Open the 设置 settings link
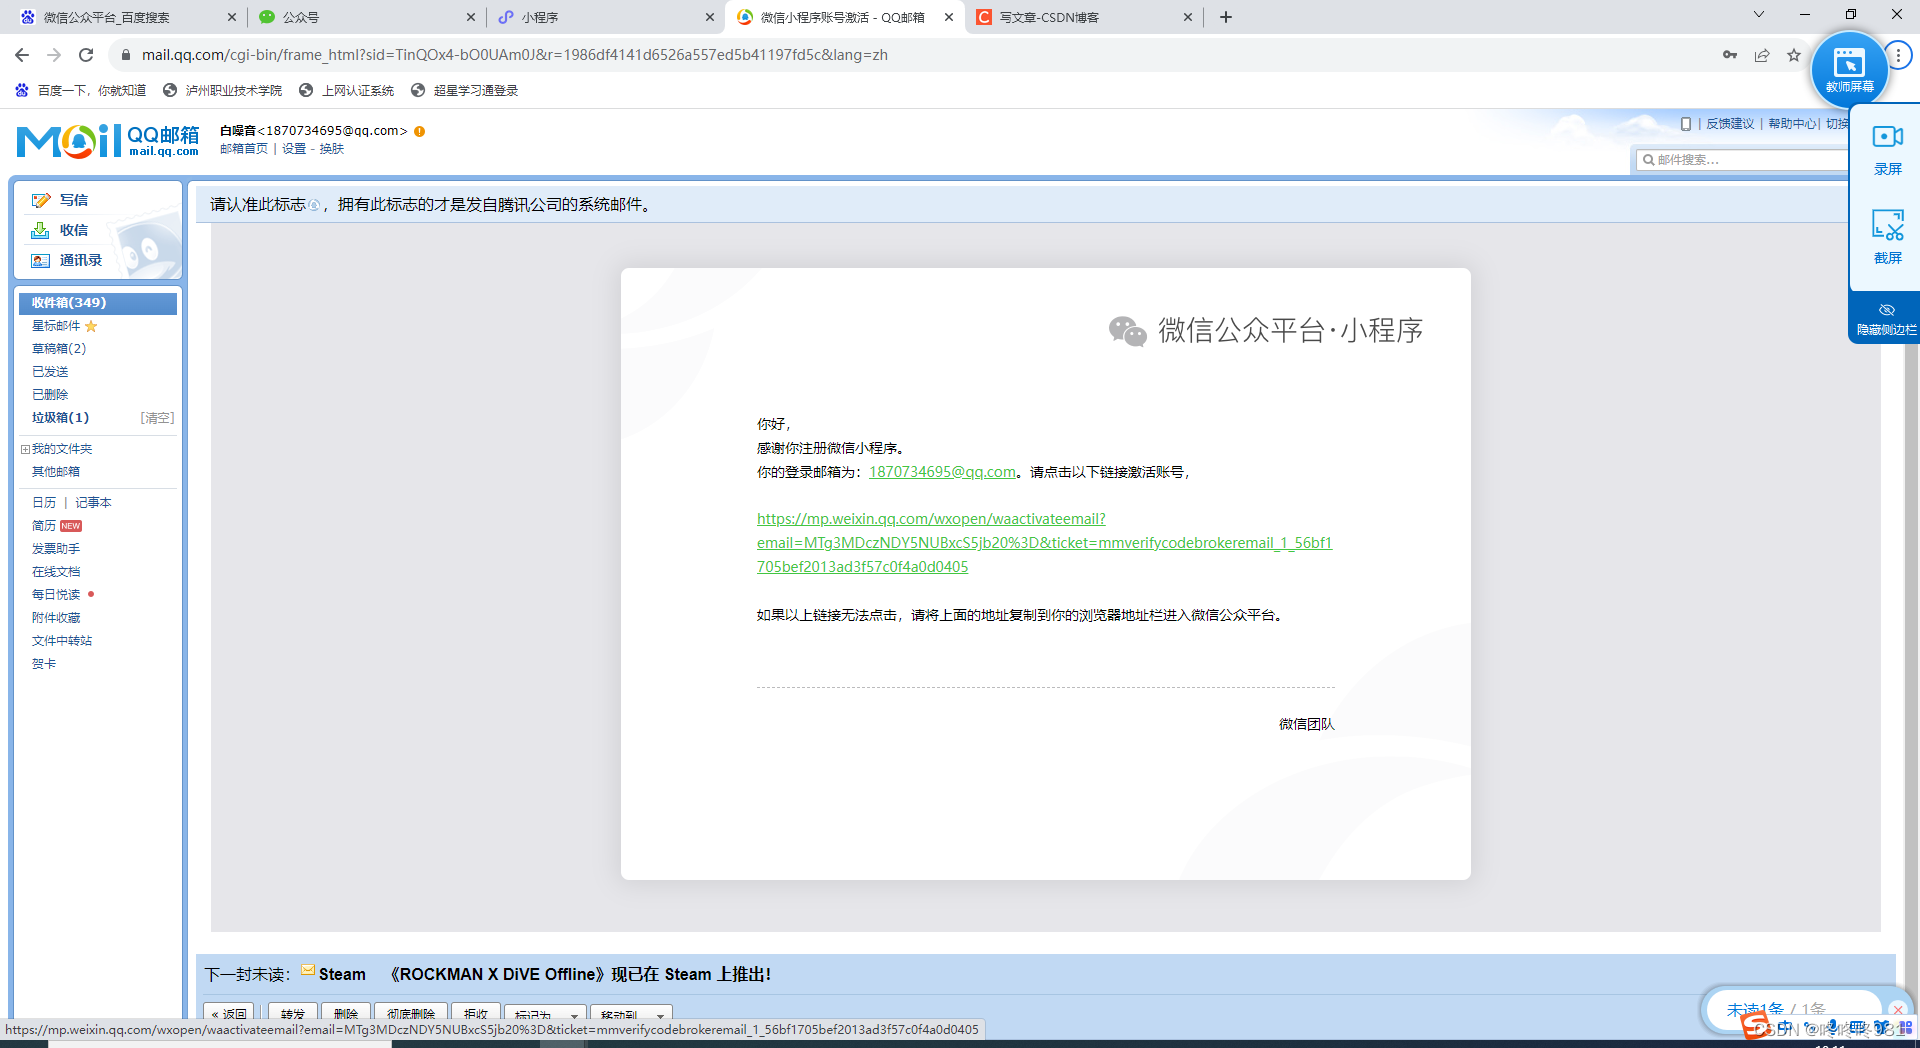Viewport: 1920px width, 1048px height. coord(294,149)
